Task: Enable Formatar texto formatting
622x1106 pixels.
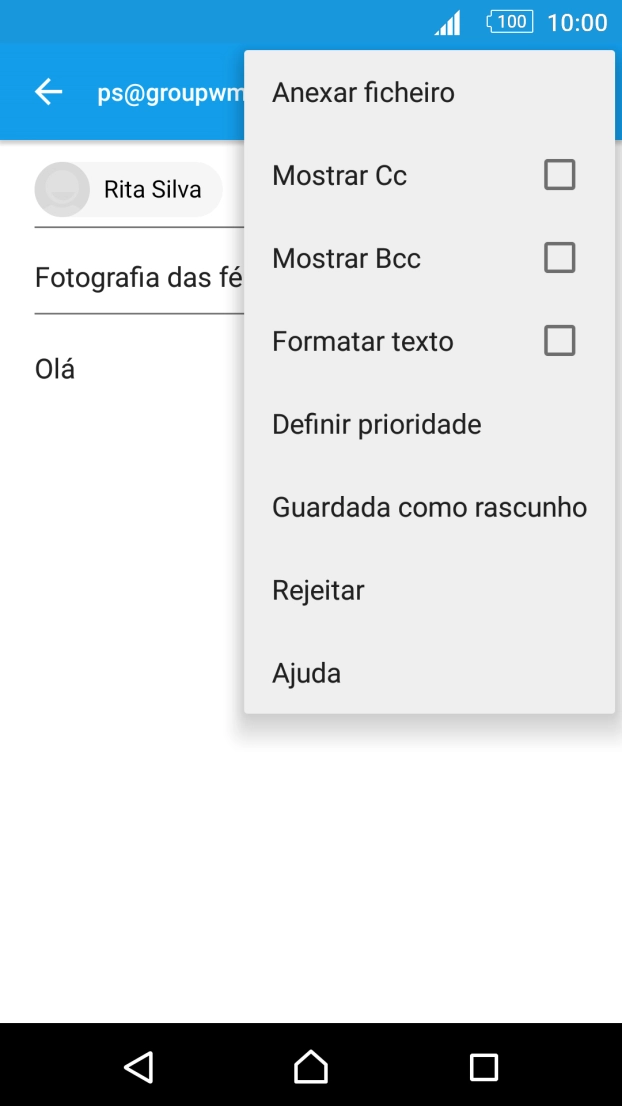Action: [559, 340]
